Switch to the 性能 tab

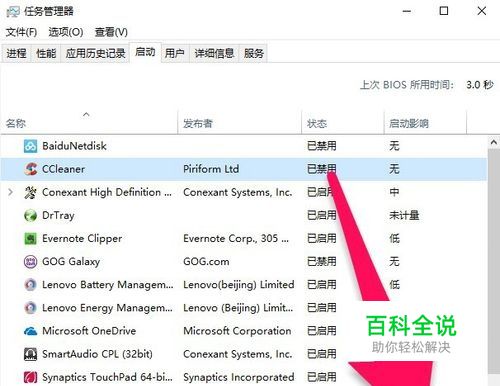(x=46, y=53)
